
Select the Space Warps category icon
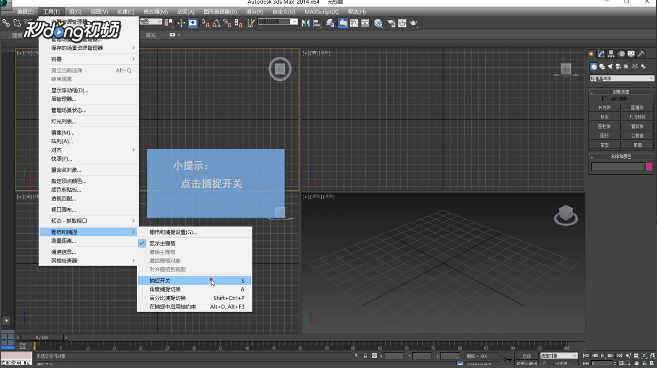[x=634, y=66]
